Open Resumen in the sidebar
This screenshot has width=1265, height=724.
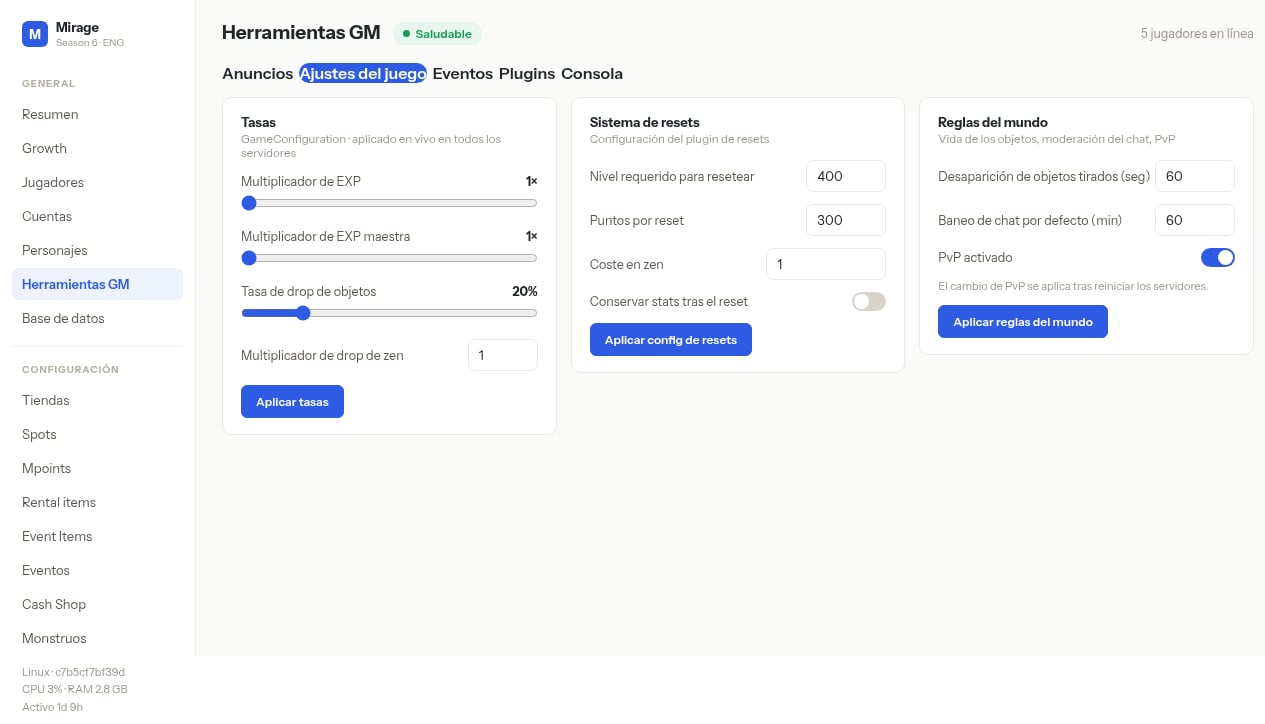point(97,114)
